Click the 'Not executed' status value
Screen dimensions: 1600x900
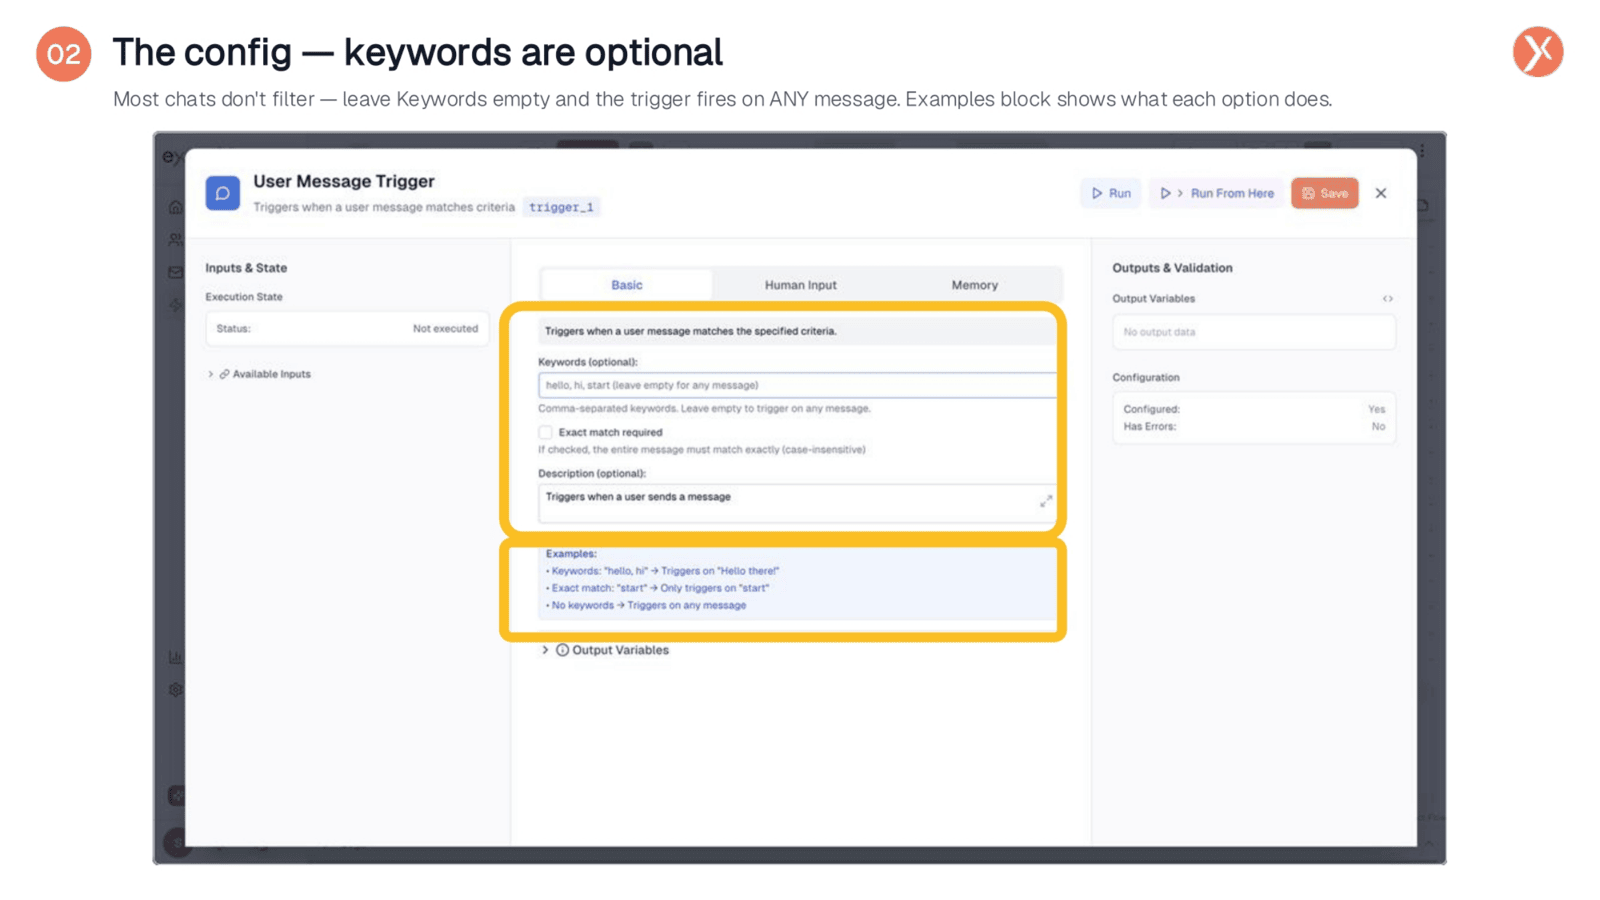(x=445, y=328)
